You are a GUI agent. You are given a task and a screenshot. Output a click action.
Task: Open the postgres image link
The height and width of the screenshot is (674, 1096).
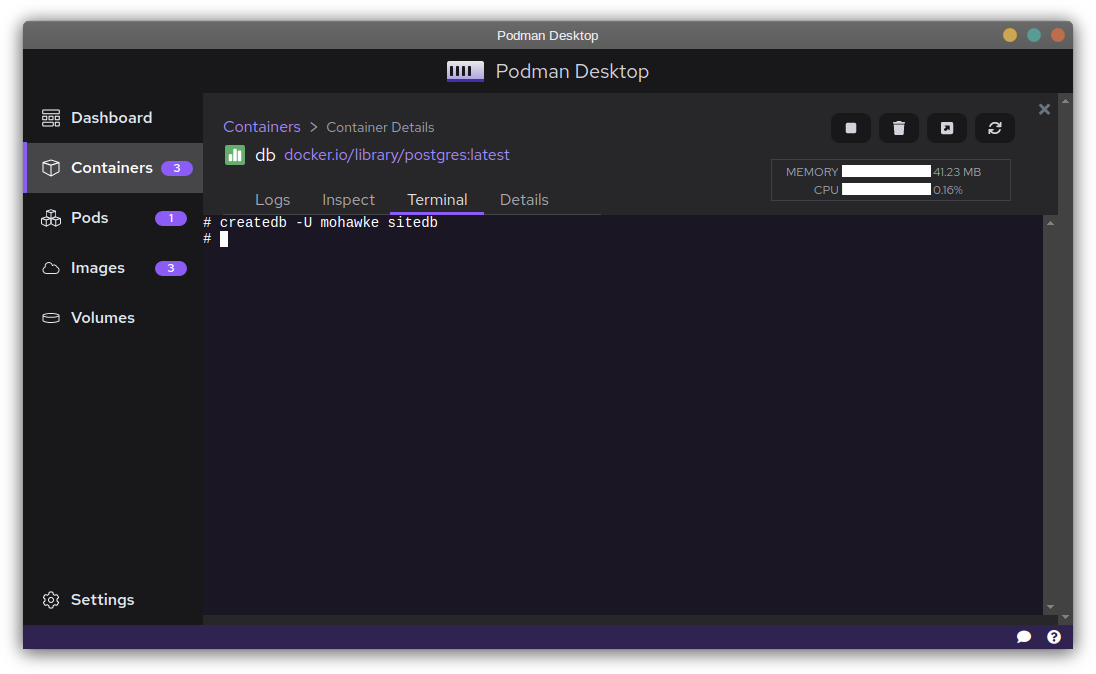[397, 155]
